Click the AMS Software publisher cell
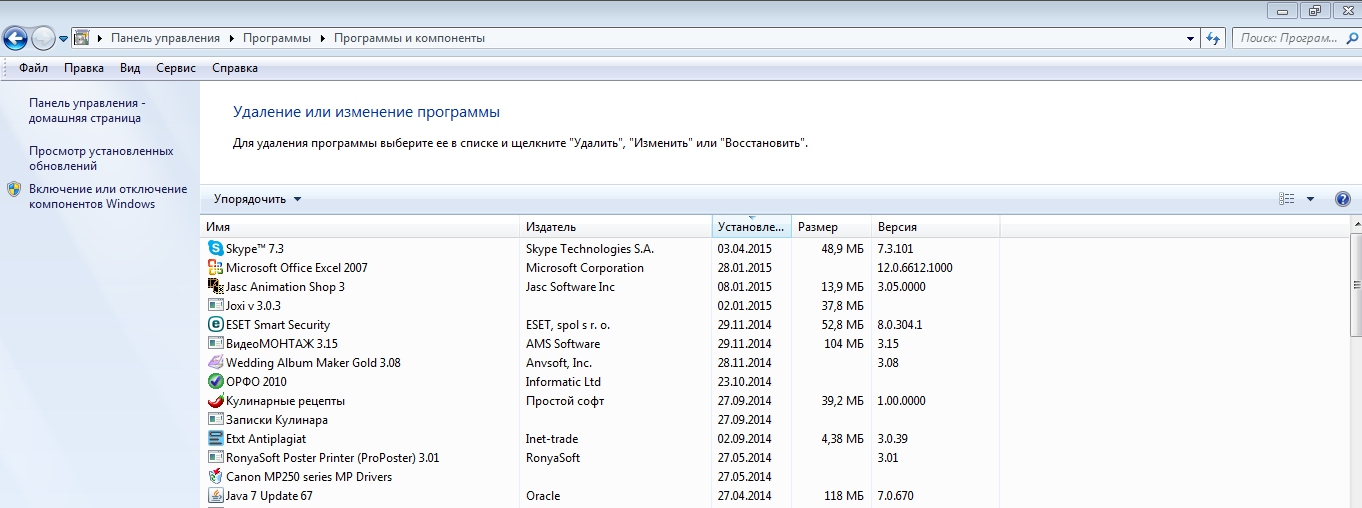Viewport: 1362px width, 508px height. pyautogui.click(x=563, y=343)
